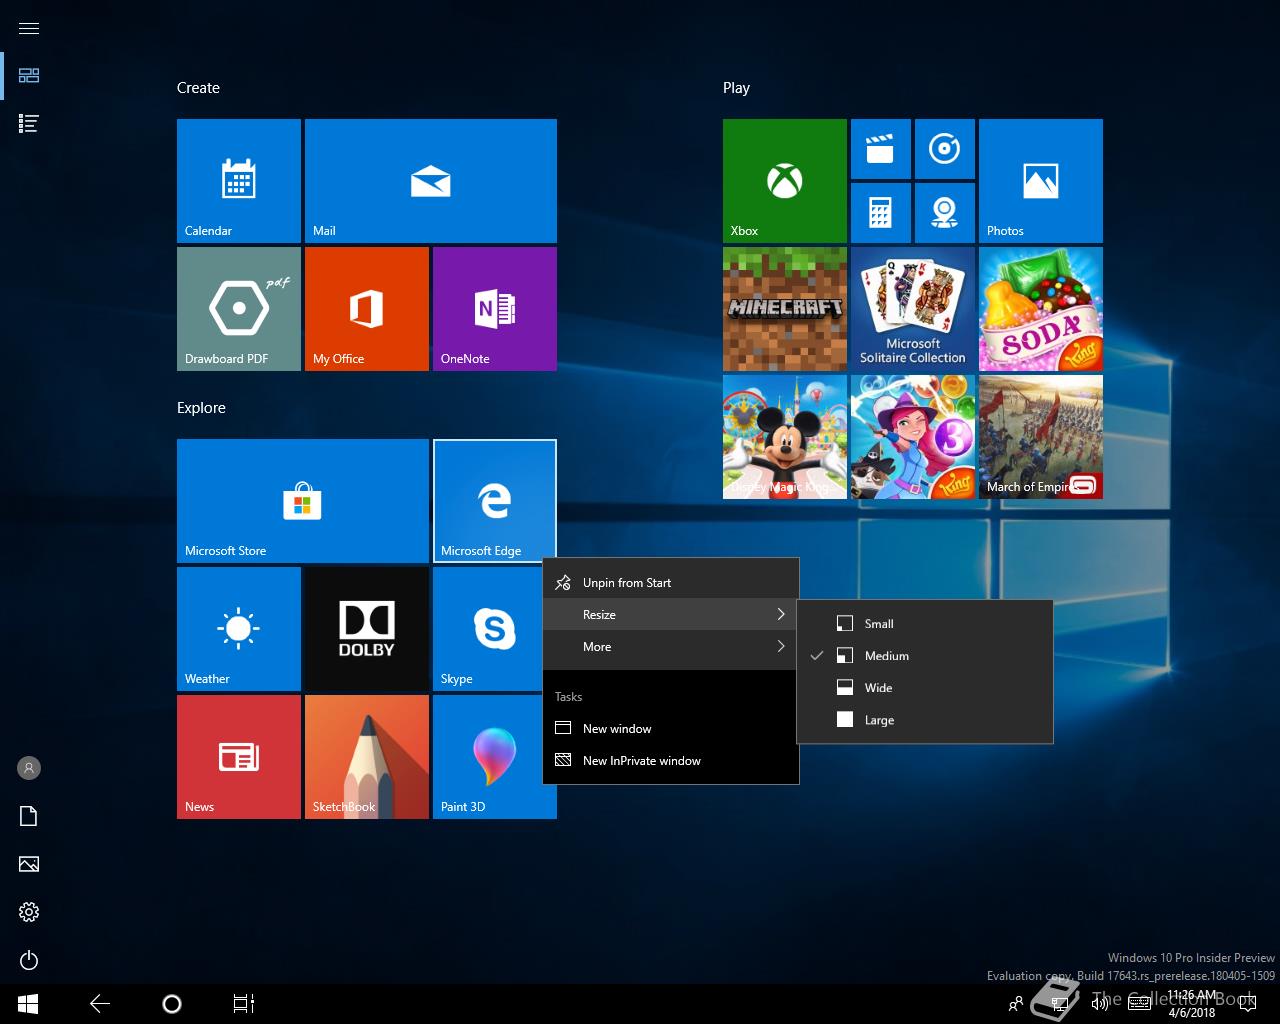The width and height of the screenshot is (1280, 1024).
Task: Open March of Empires tile
Action: point(1041,437)
